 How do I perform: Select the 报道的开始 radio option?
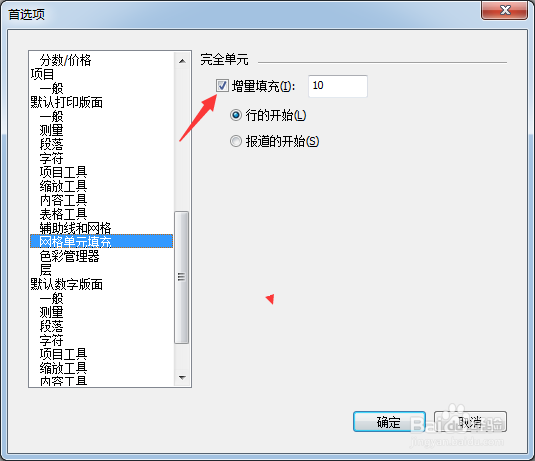click(235, 141)
